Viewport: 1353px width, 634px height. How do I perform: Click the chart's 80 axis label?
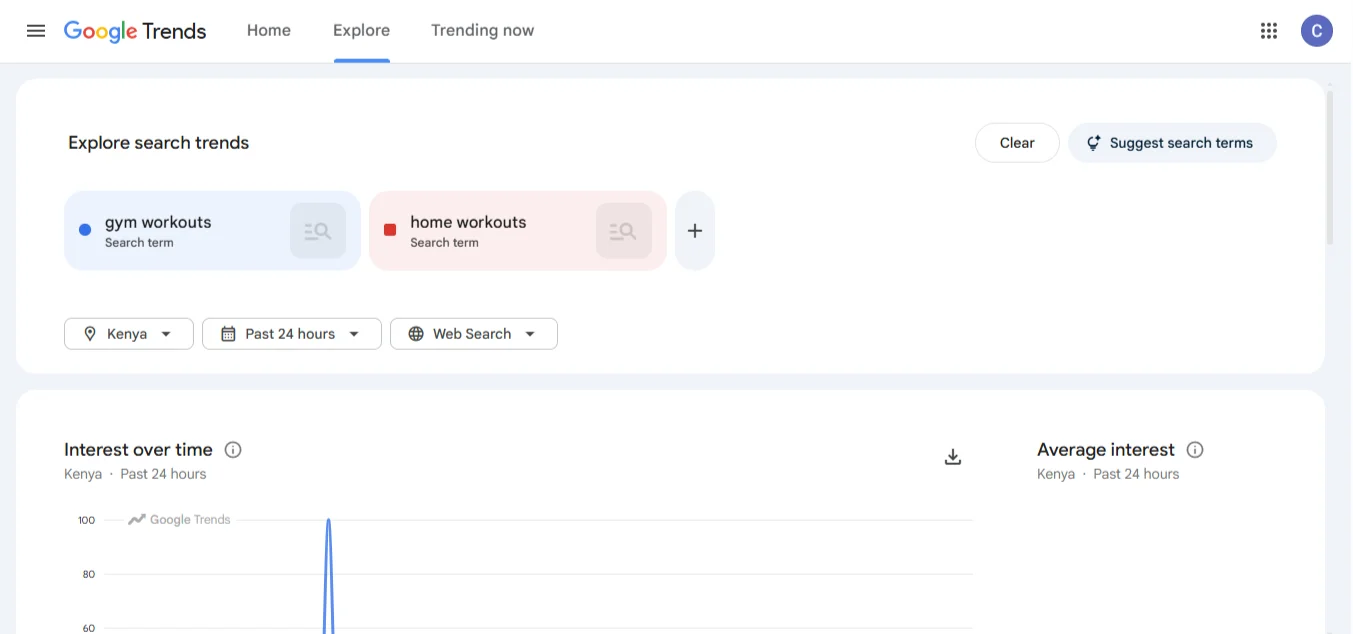89,574
